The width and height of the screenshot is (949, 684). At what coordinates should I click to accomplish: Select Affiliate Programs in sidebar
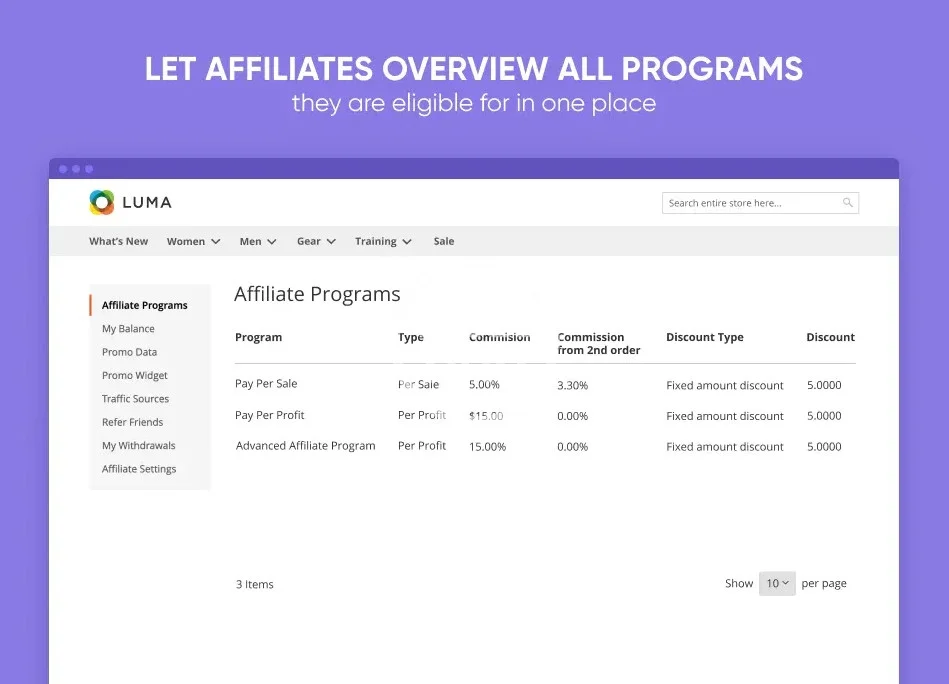click(144, 305)
